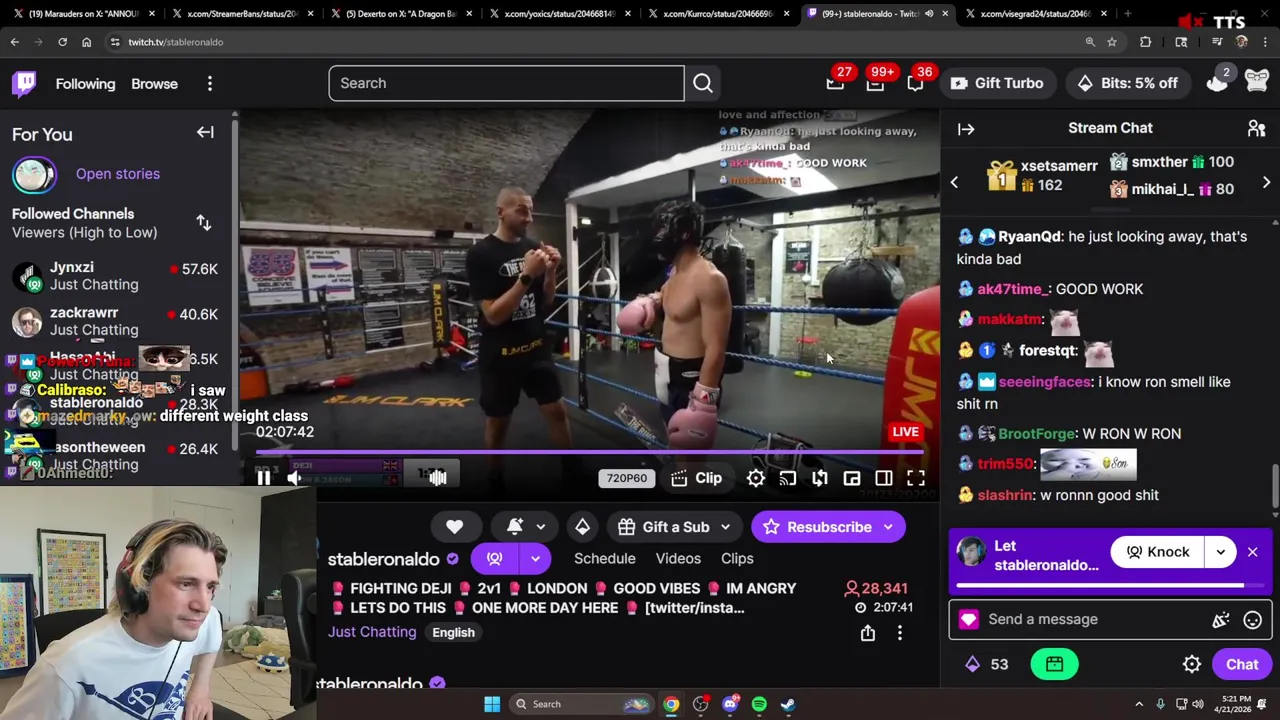This screenshot has height=720, width=1280.
Task: Open the chat community users icon
Action: [1256, 128]
